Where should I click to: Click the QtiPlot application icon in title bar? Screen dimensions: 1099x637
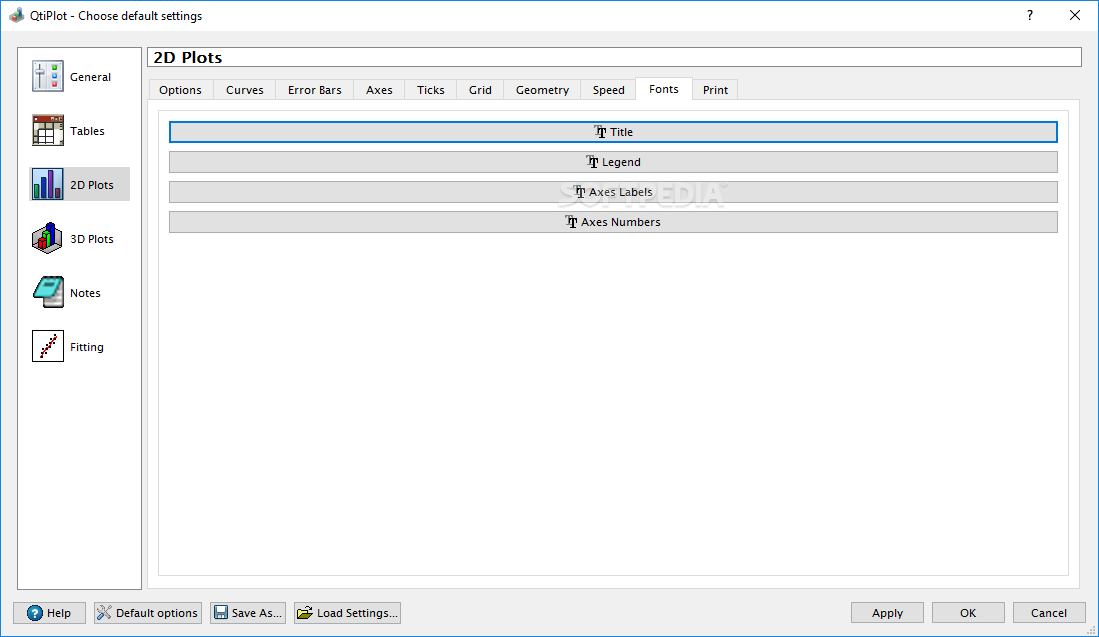tap(16, 15)
